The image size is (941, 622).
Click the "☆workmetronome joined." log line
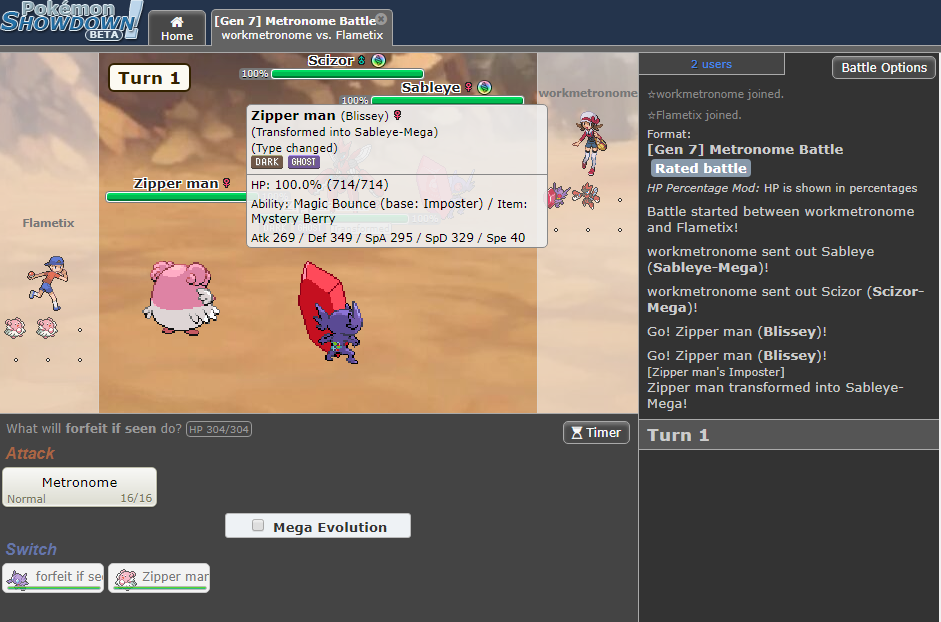715,94
